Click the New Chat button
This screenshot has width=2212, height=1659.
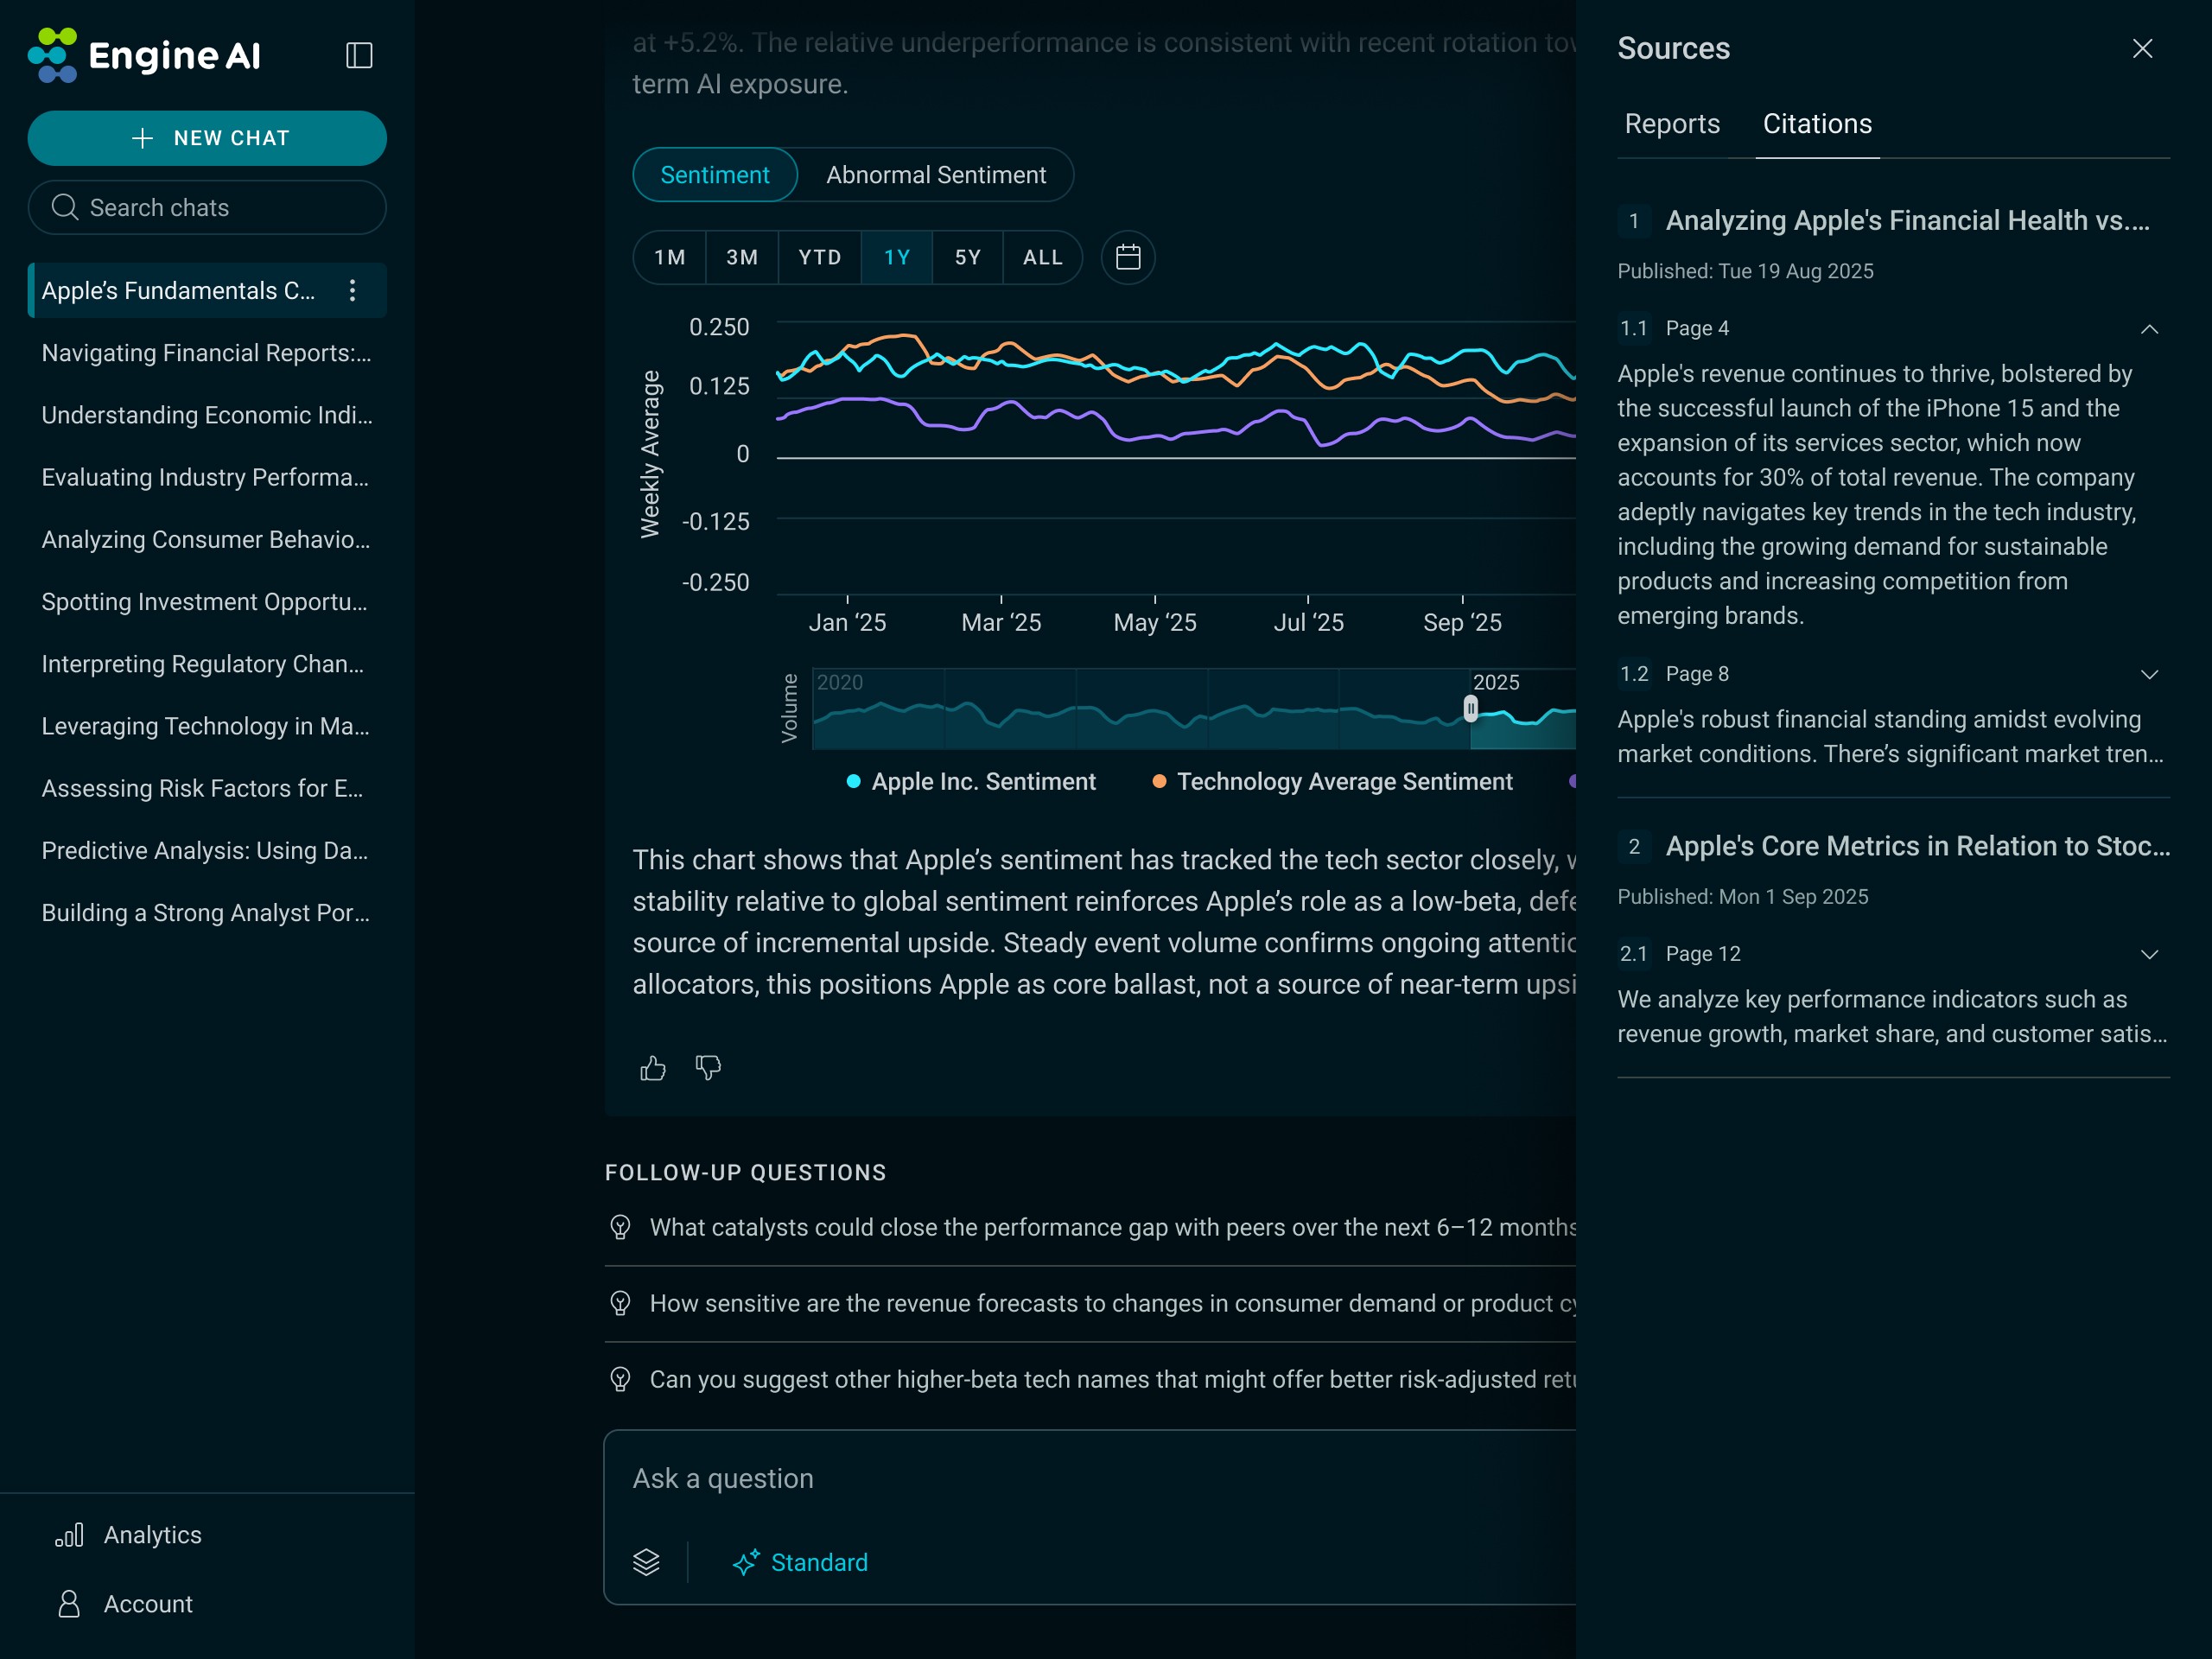(207, 138)
